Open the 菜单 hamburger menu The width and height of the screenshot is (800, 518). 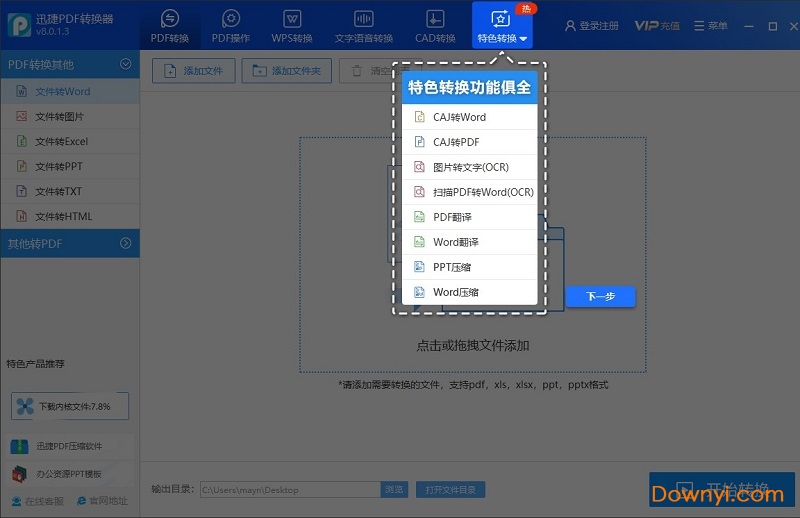point(711,26)
